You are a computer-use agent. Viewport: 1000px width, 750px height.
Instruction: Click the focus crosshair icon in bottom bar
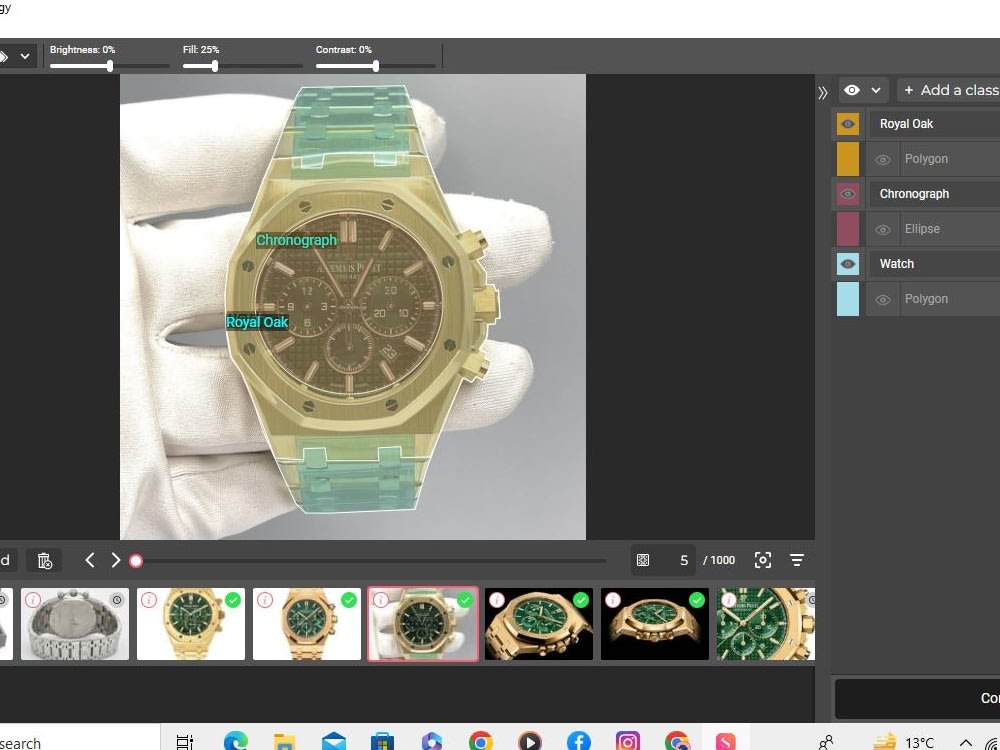[x=763, y=560]
